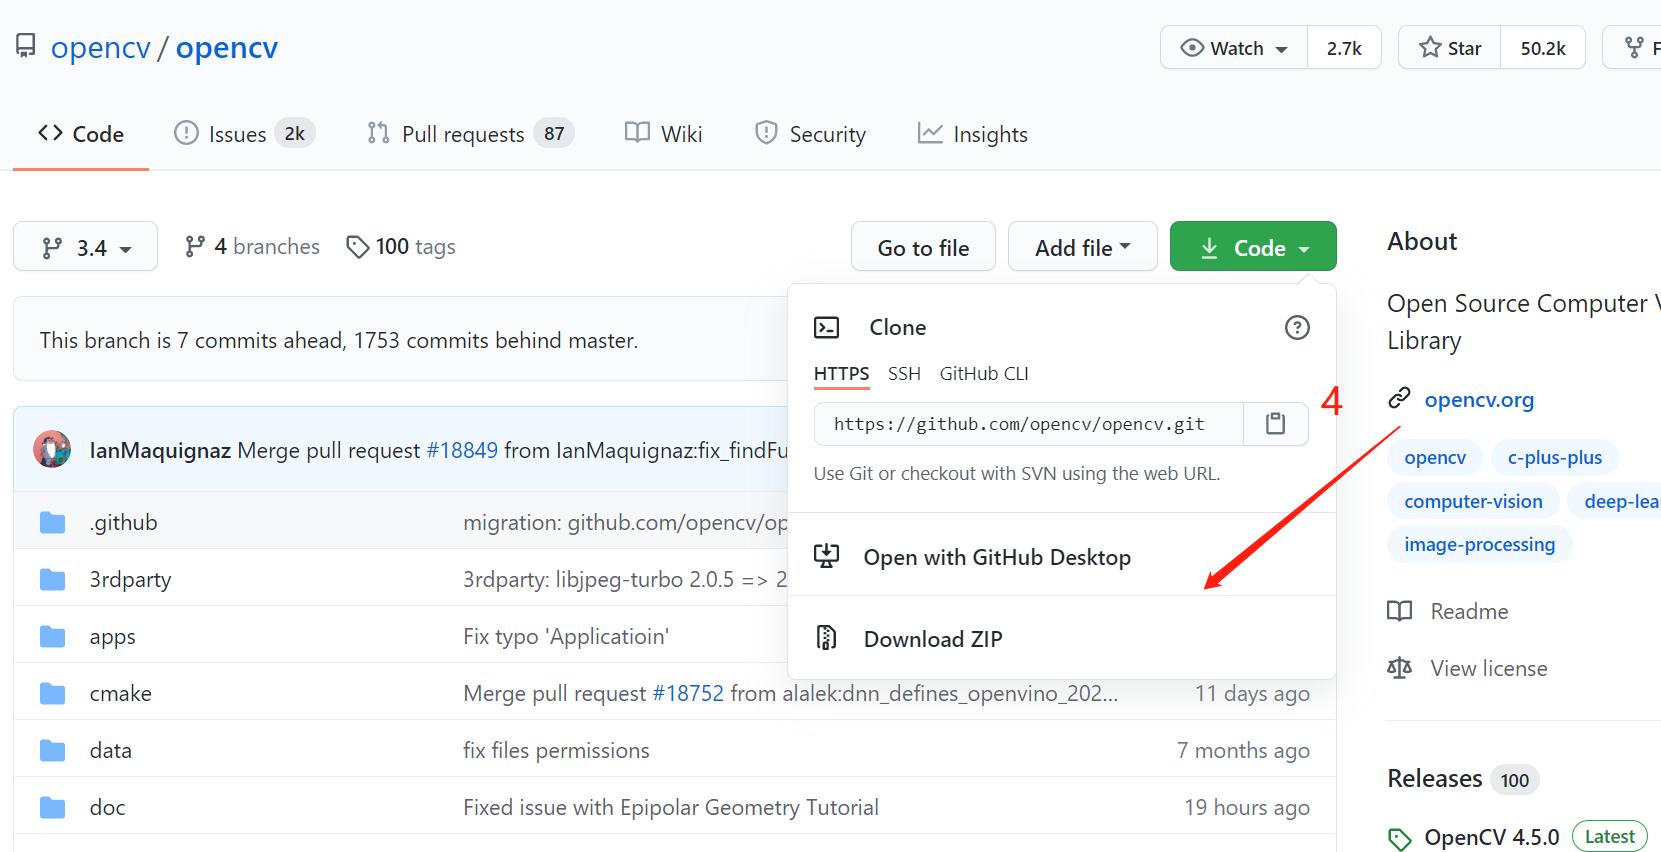This screenshot has width=1661, height=852.
Task: Click the clone URL text field
Action: tap(1029, 424)
